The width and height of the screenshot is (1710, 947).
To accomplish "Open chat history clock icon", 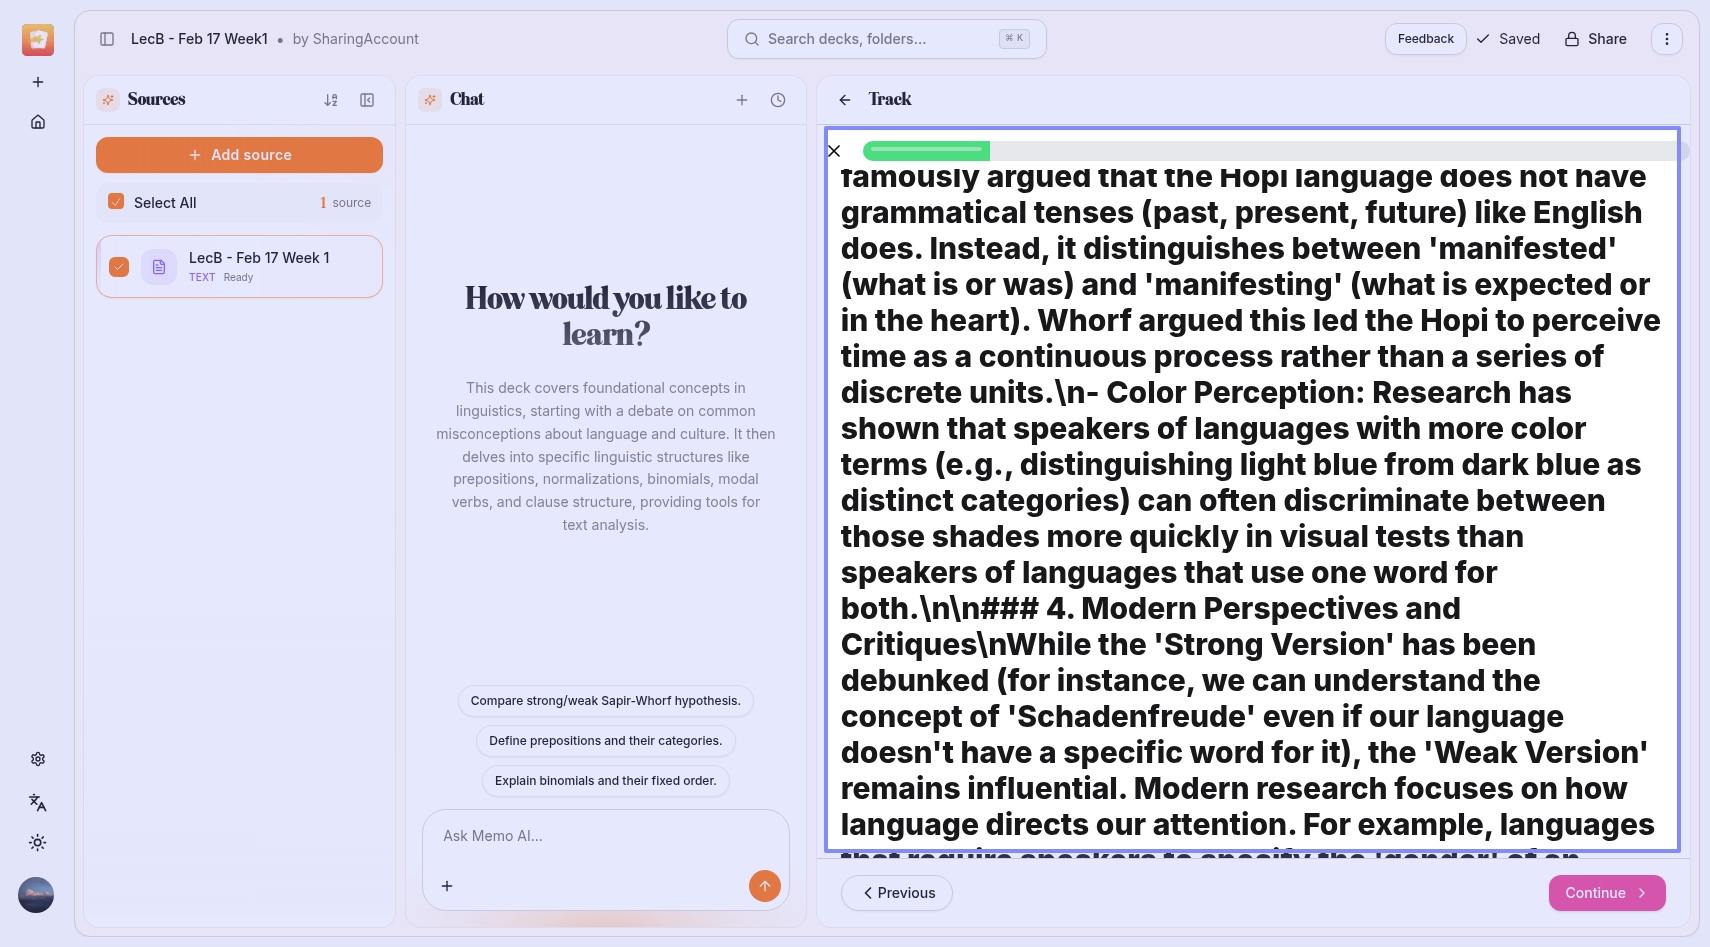I will [x=778, y=100].
